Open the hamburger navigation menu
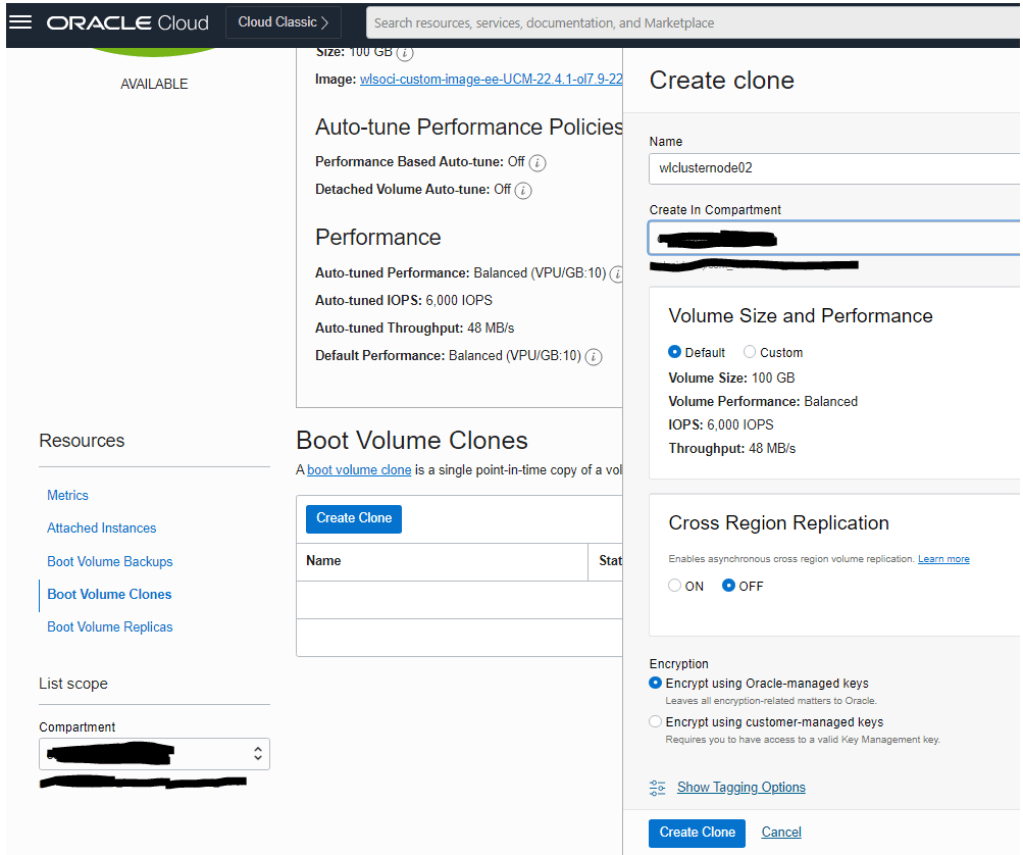 [20, 22]
